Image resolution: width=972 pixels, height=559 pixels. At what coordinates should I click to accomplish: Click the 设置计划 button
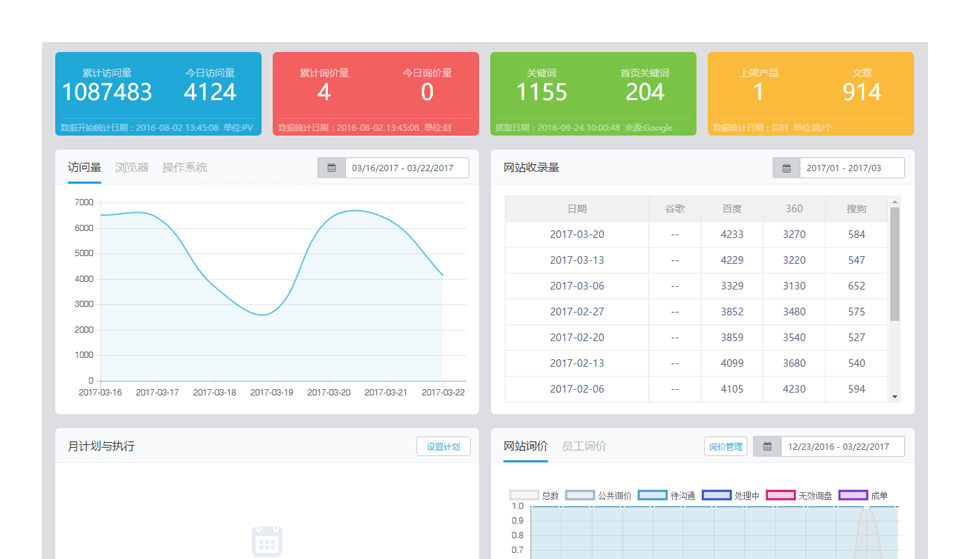pos(443,447)
